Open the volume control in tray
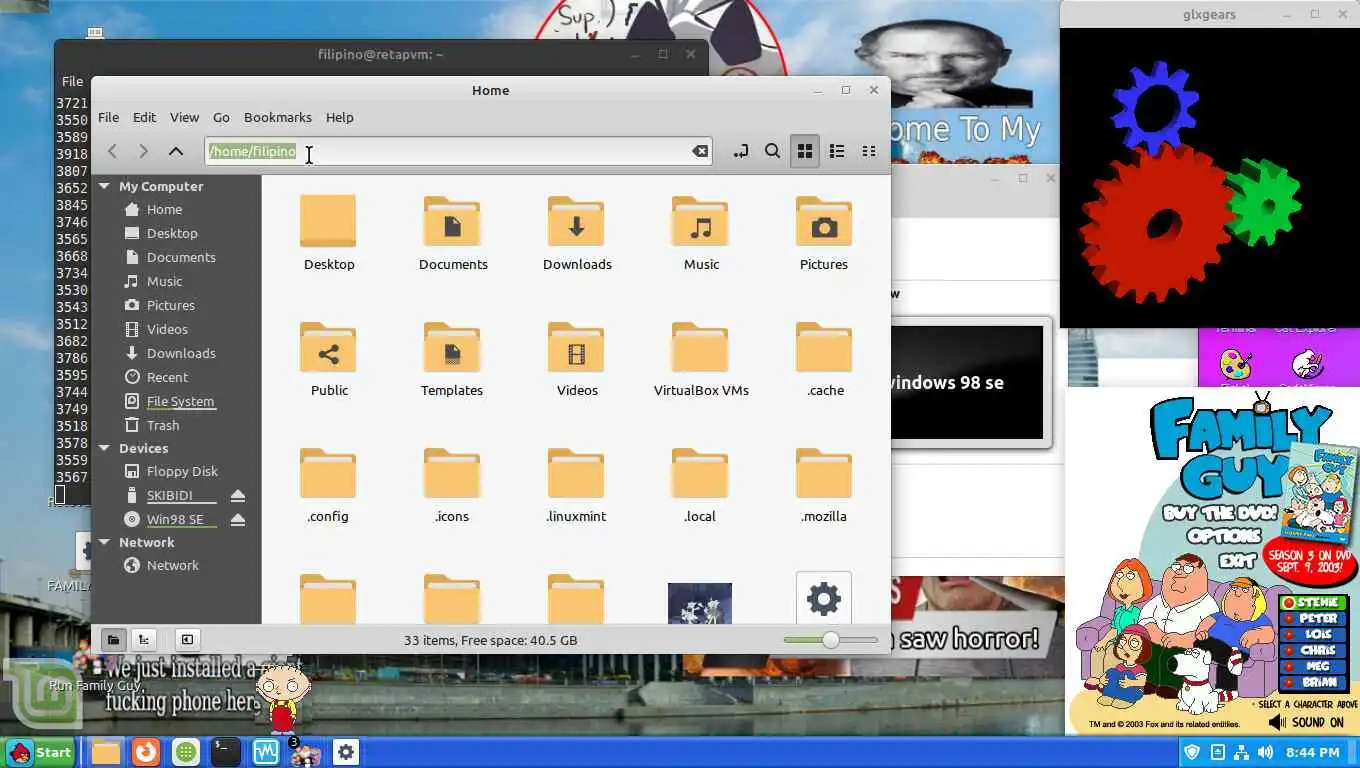 [x=1265, y=752]
